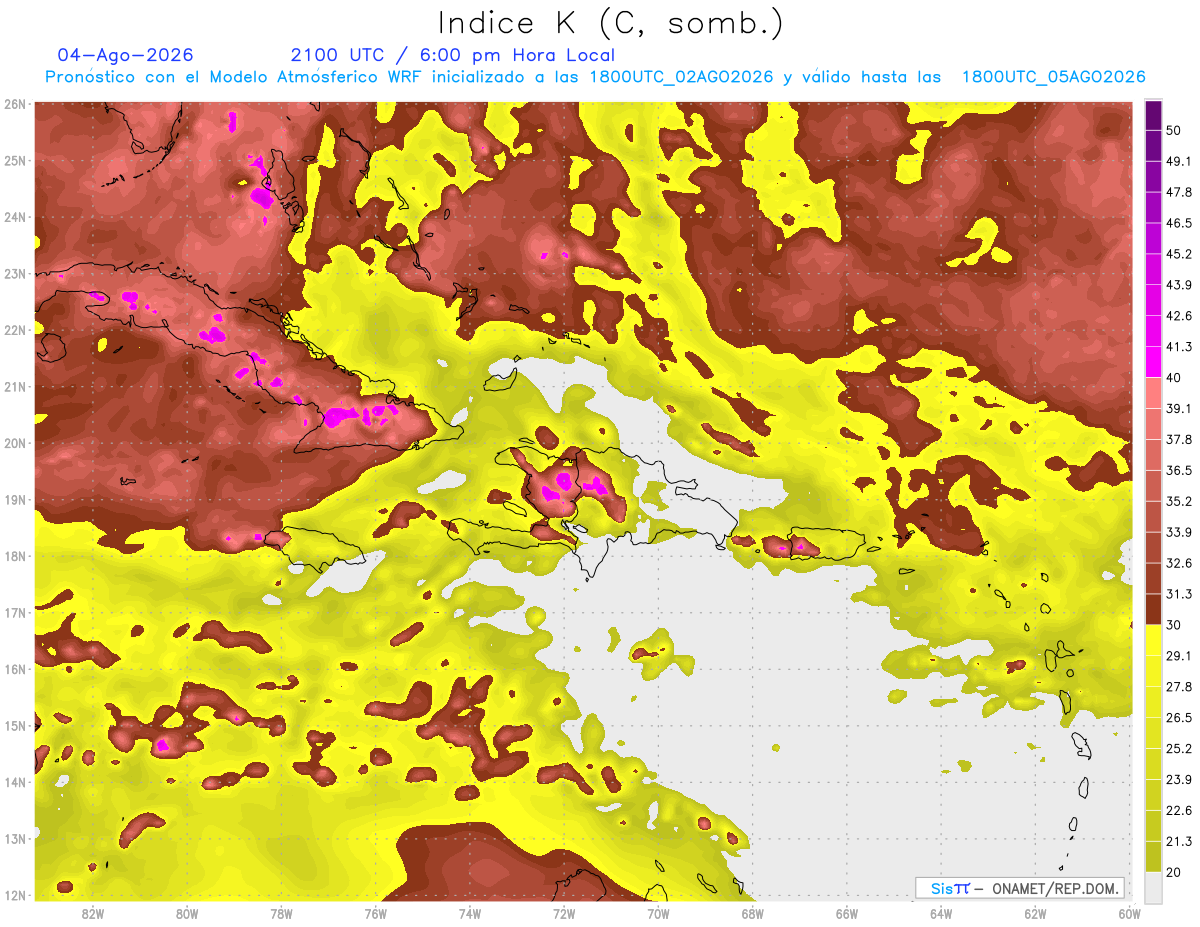Select the date label '04-Ago-2026'

(126, 55)
